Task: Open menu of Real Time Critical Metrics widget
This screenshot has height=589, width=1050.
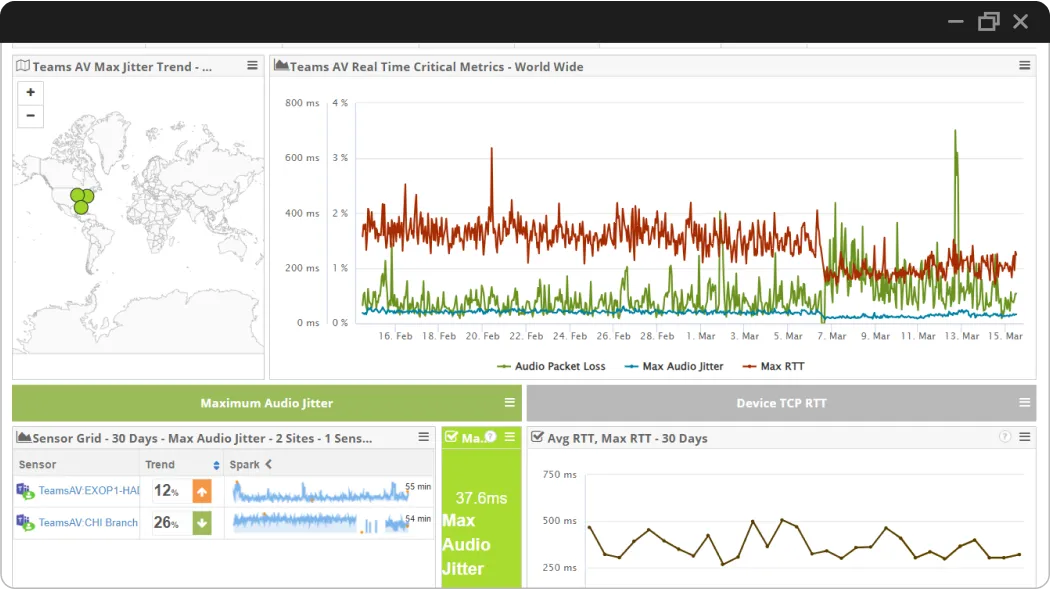Action: (x=1025, y=66)
